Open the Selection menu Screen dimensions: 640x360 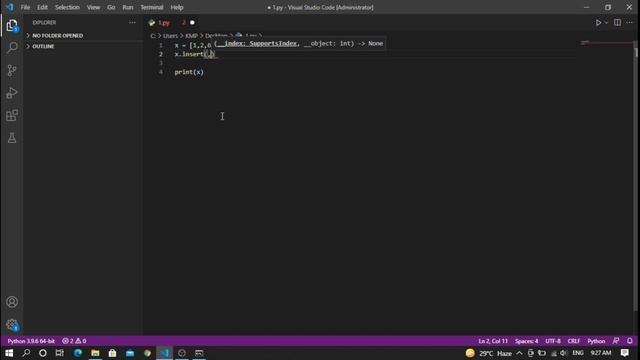(67, 7)
